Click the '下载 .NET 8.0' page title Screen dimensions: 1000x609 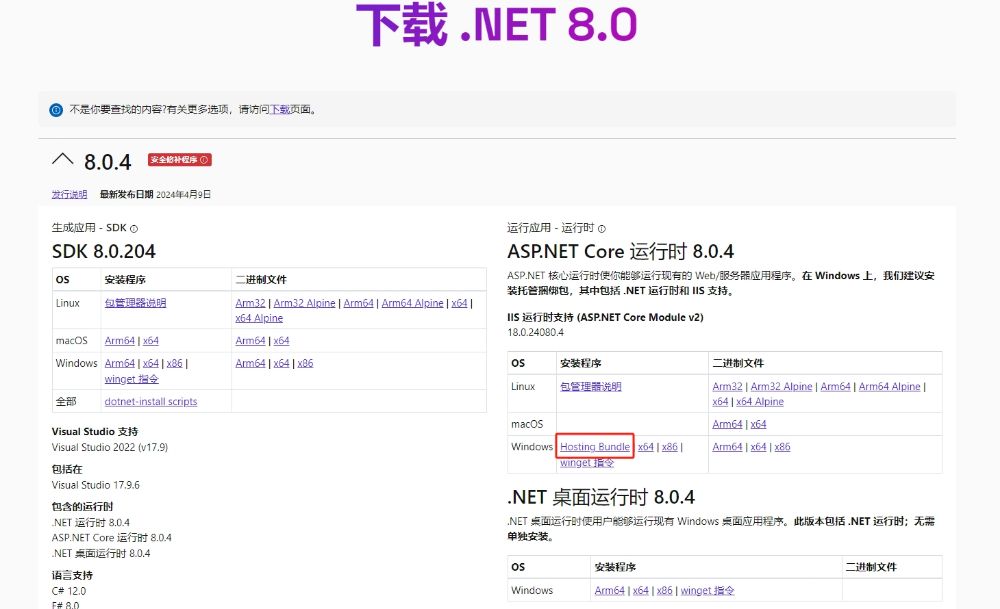coord(497,25)
